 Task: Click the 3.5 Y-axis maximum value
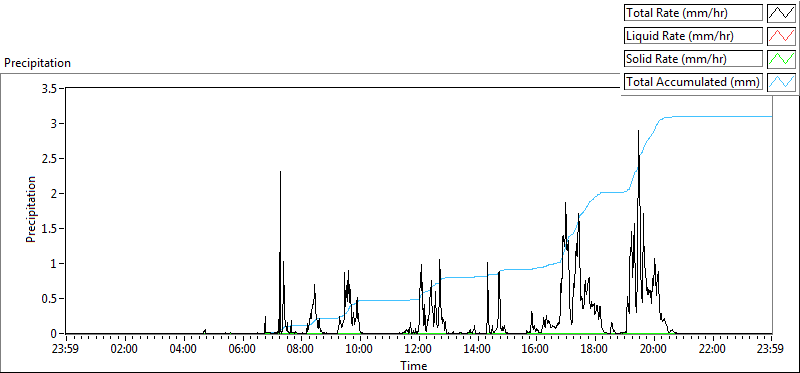tap(48, 88)
